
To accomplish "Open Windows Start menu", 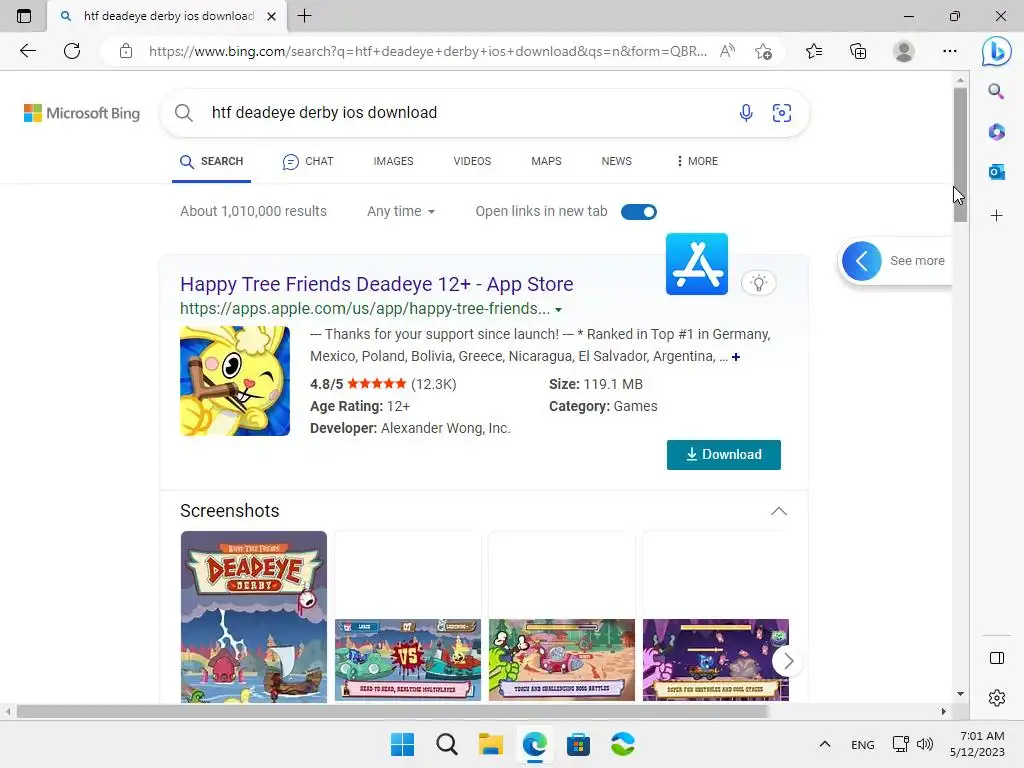I will 402,744.
